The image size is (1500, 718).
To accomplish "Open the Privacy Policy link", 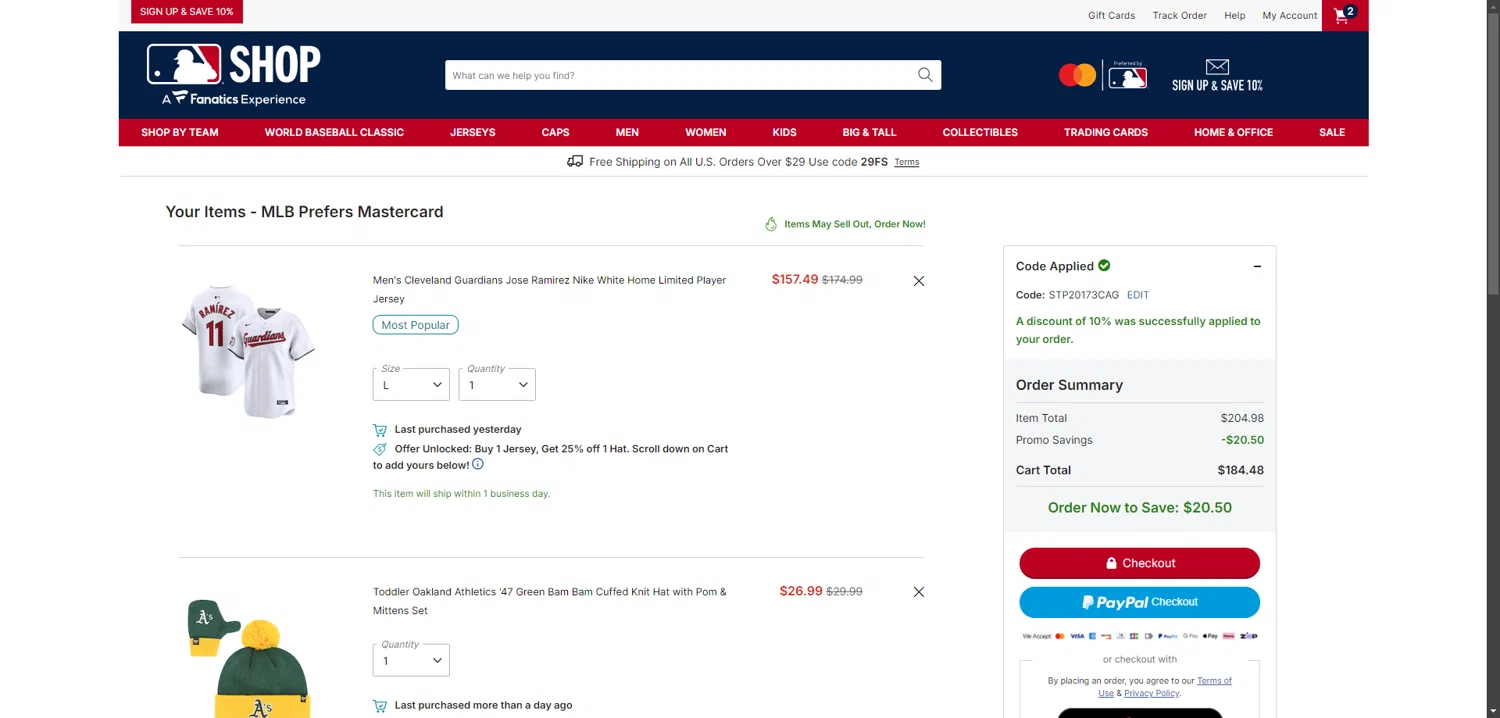I will (x=1151, y=693).
